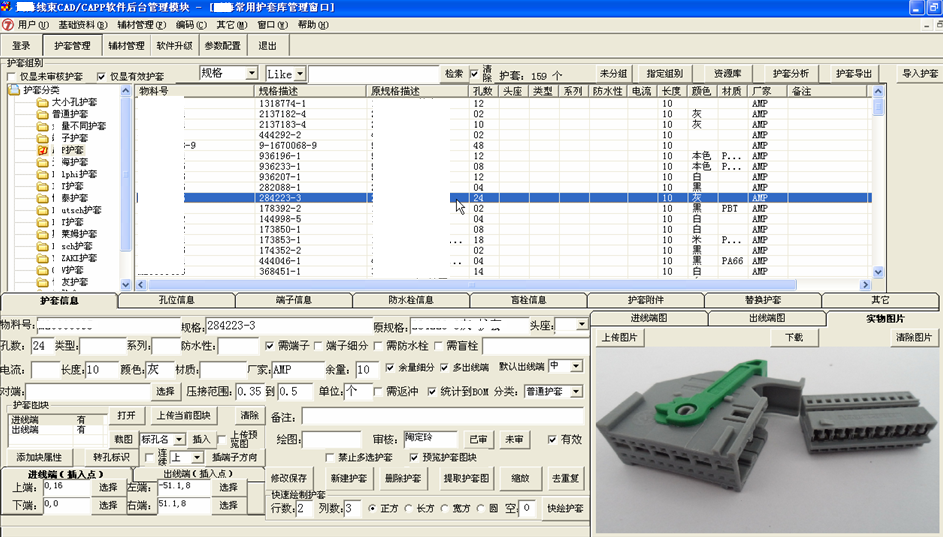The width and height of the screenshot is (943, 537).
Task: Select the utsch护套 tree node
Action: (x=81, y=210)
